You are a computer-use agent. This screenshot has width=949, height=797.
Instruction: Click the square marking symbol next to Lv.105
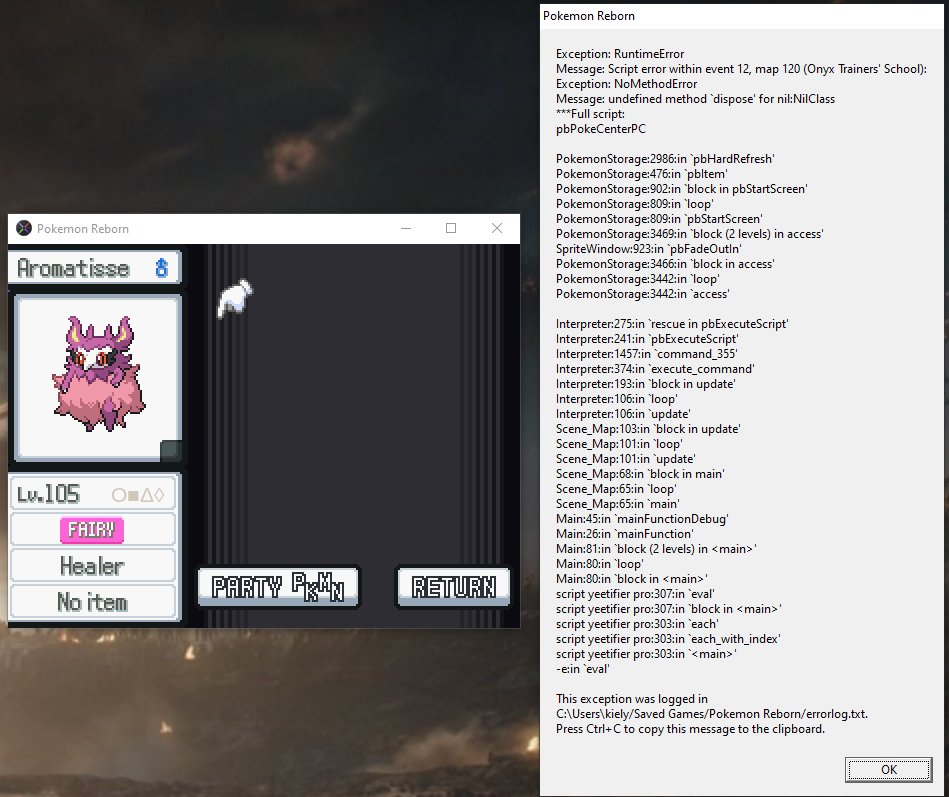pyautogui.click(x=133, y=496)
